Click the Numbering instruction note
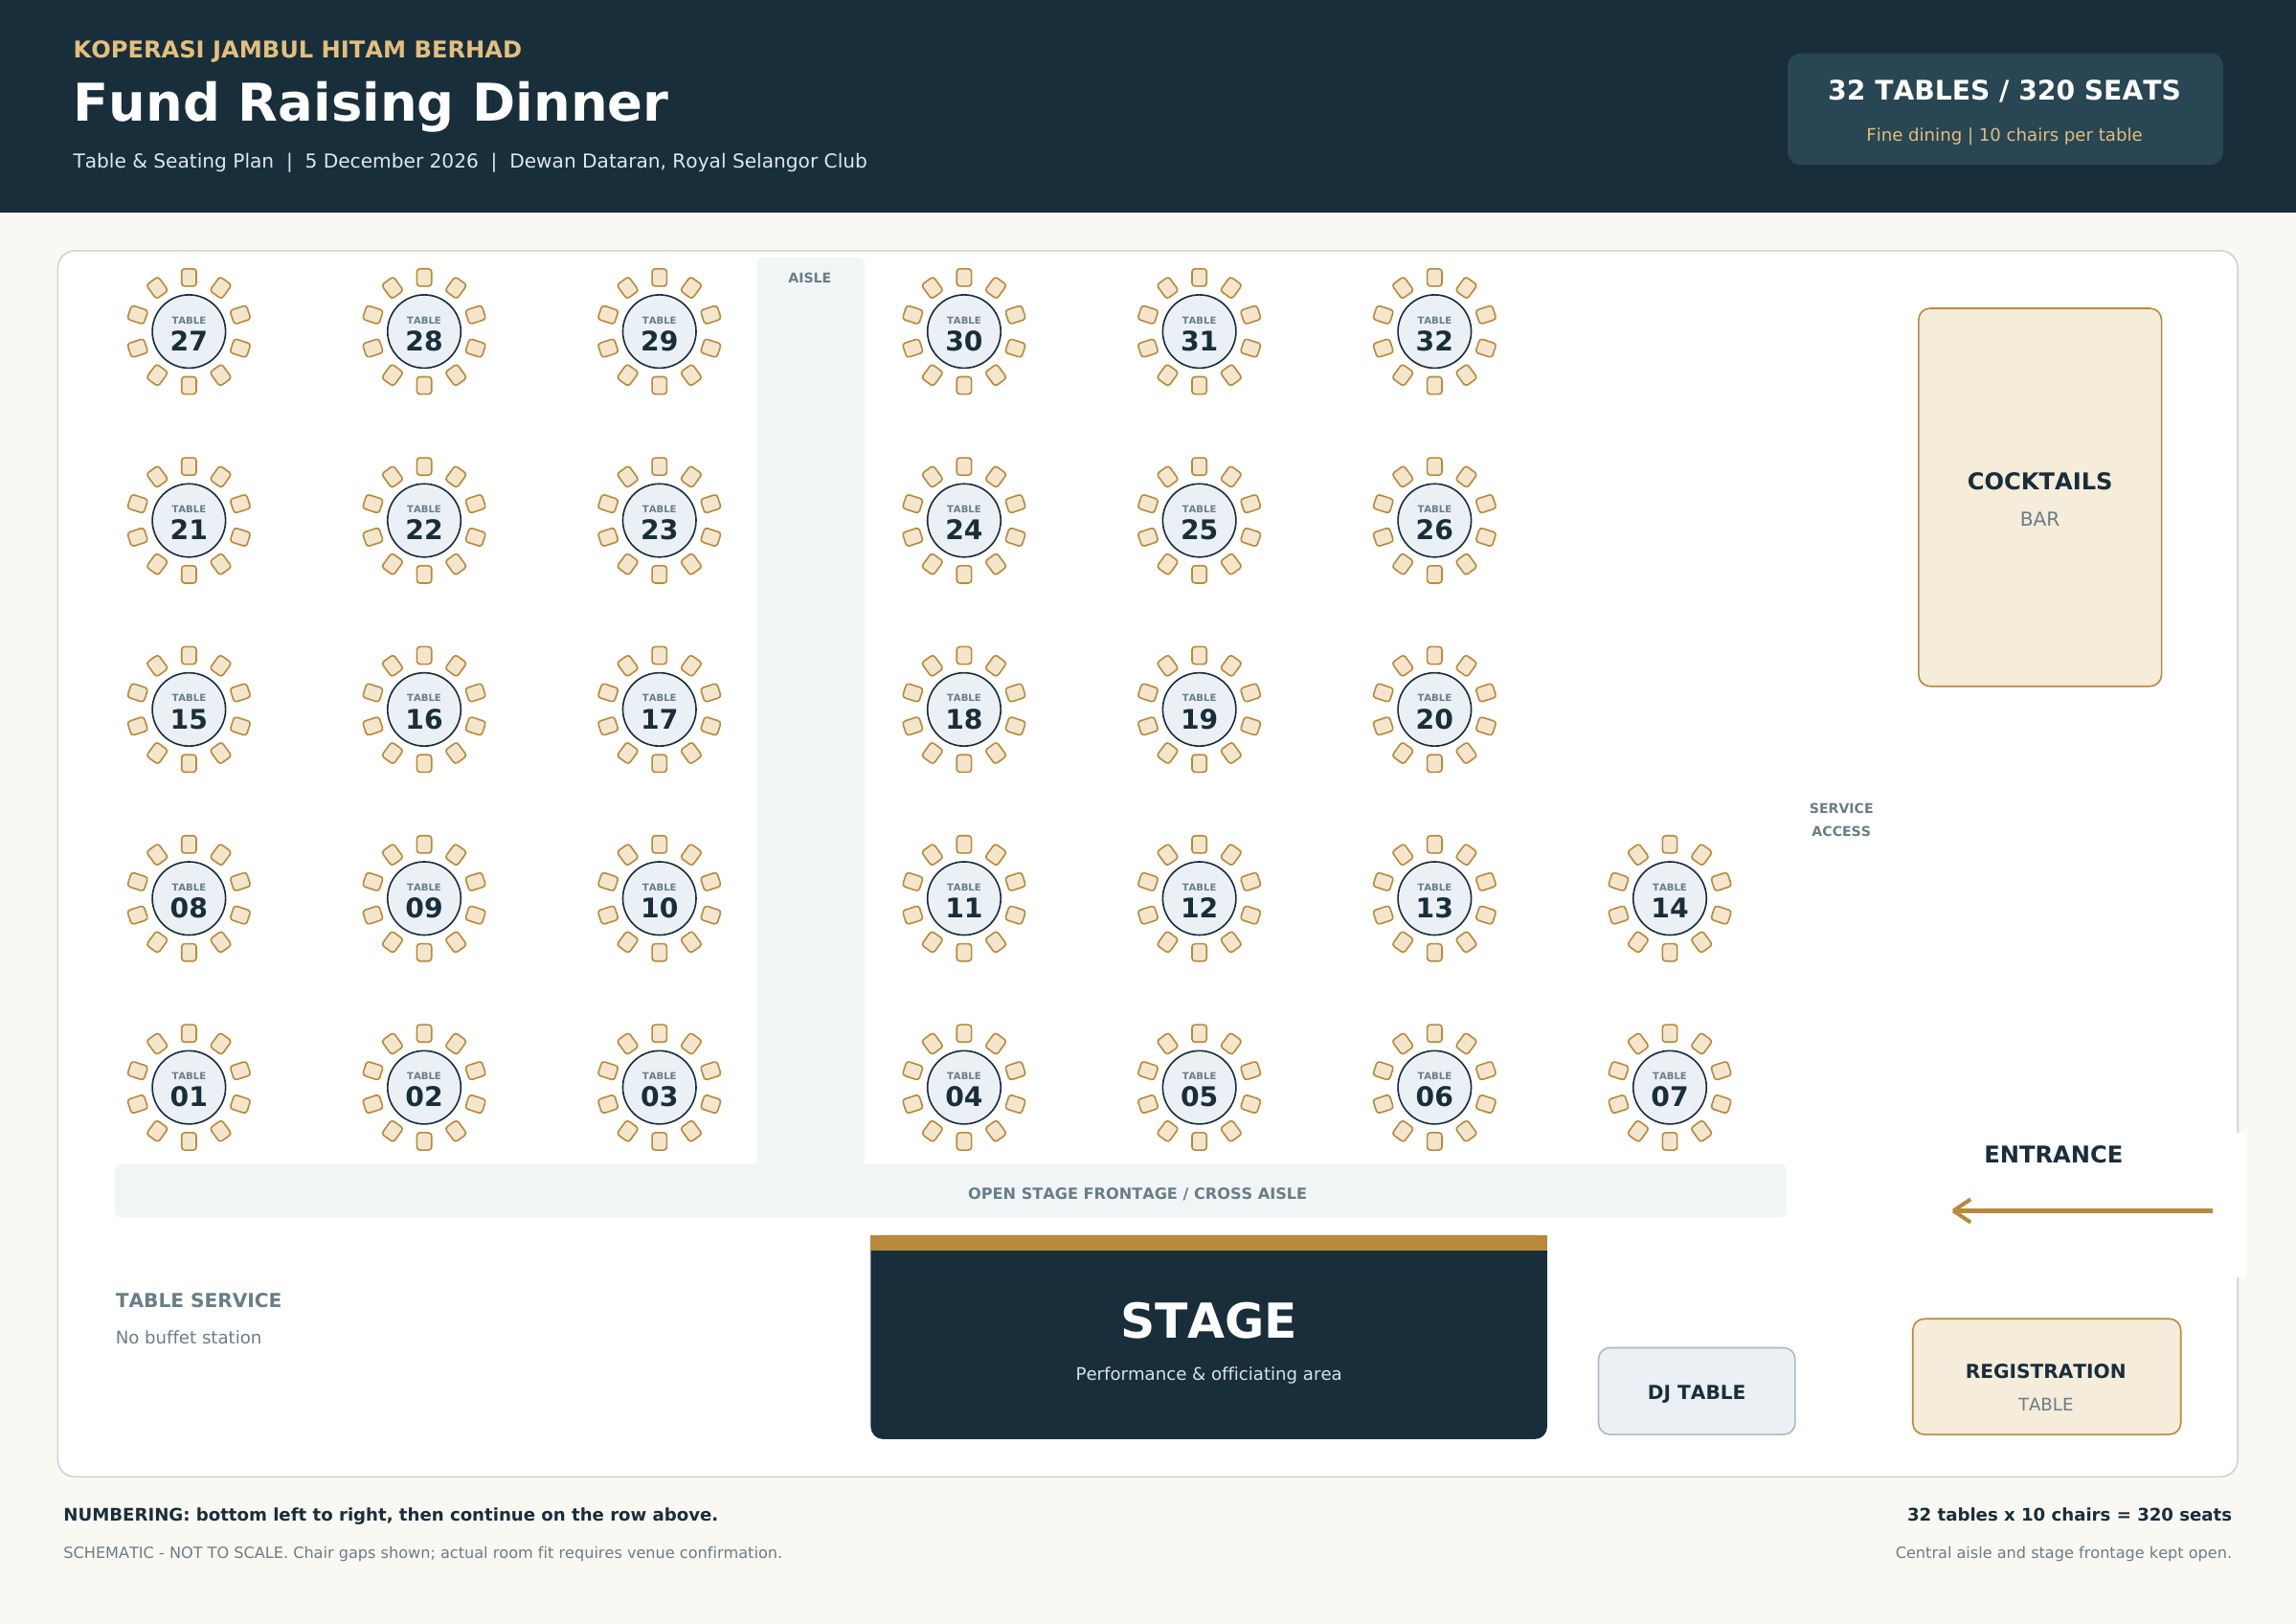 pos(390,1514)
